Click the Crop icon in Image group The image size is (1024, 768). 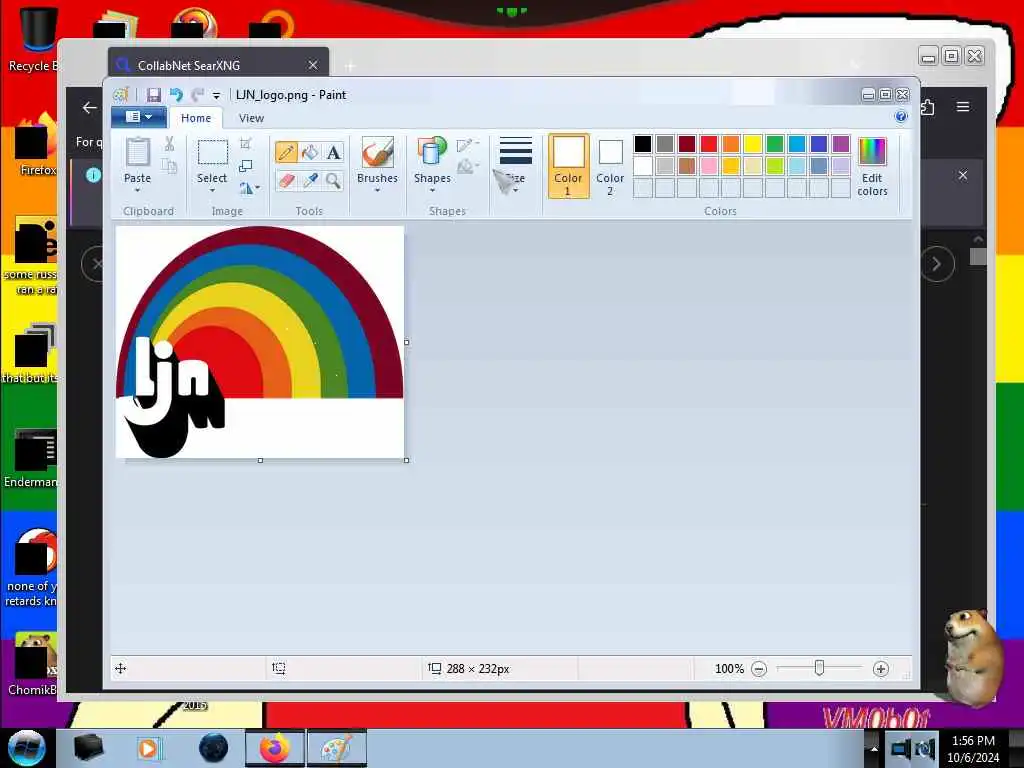coord(246,144)
